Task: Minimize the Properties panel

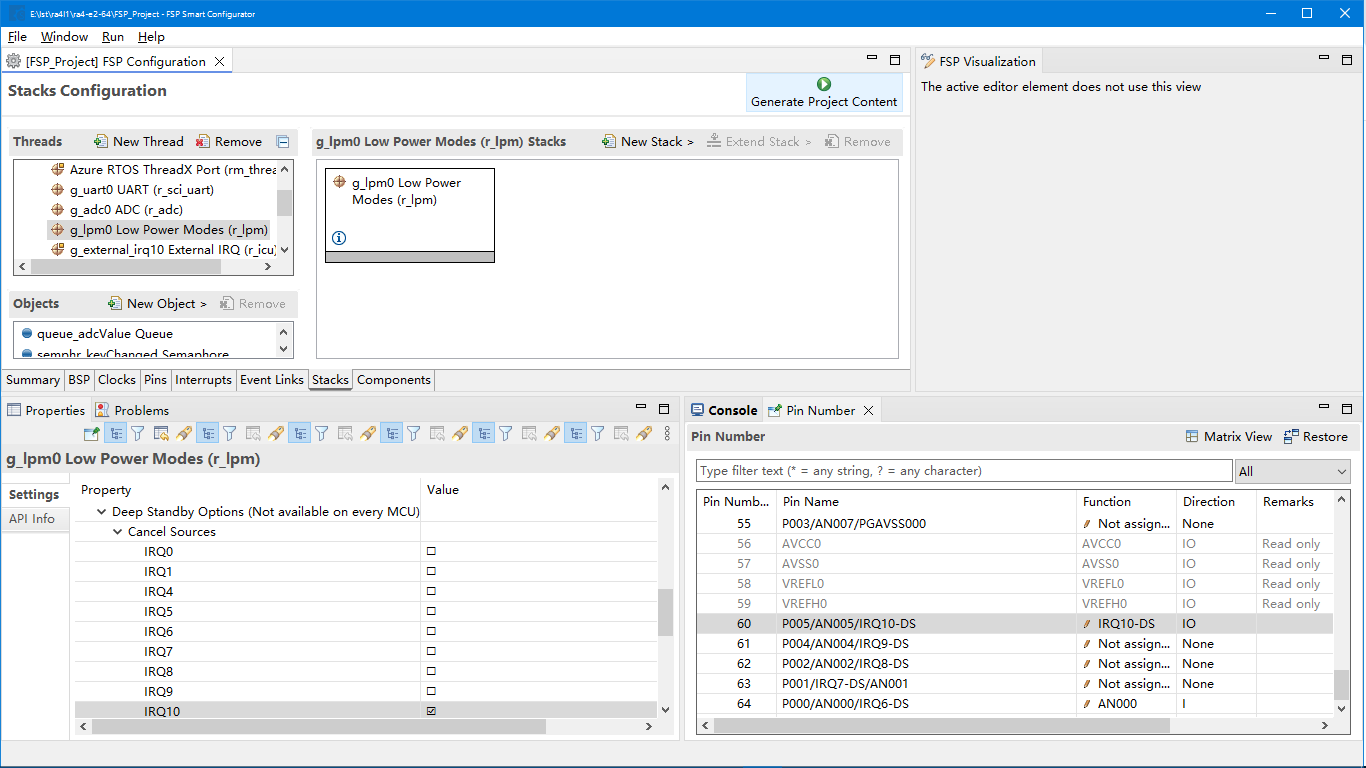Action: click(x=642, y=408)
